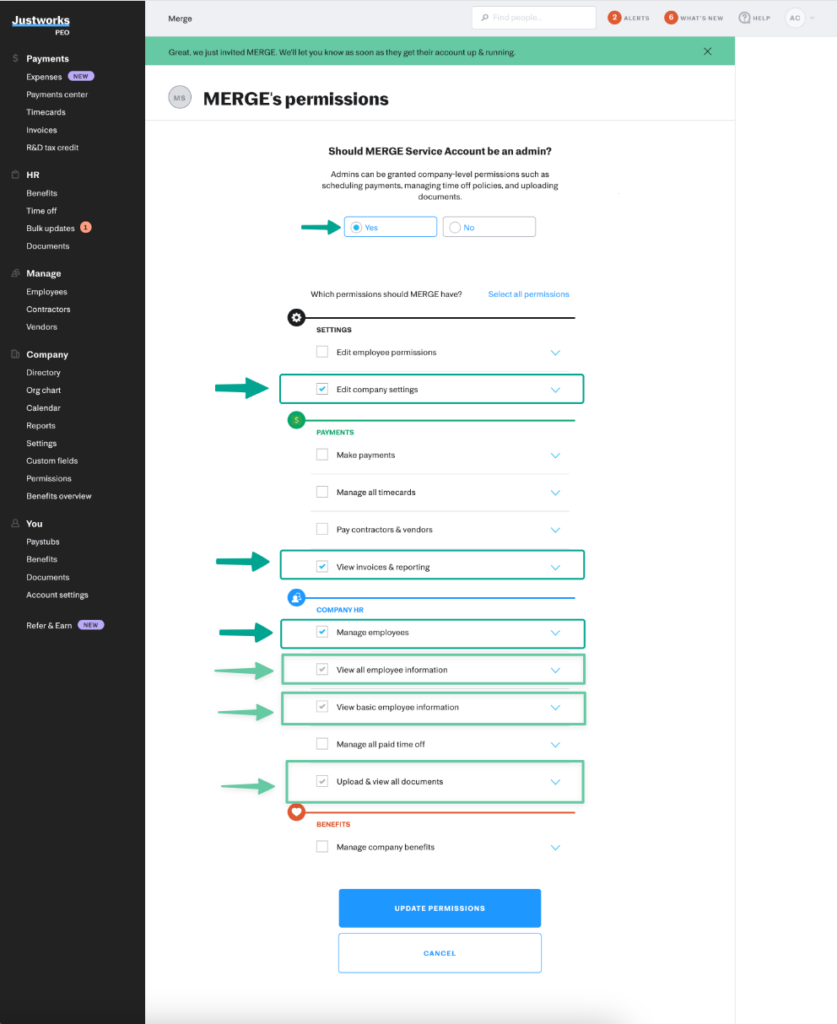The width and height of the screenshot is (837, 1024).
Task: Expand Manage all paid time off chevron
Action: click(555, 744)
